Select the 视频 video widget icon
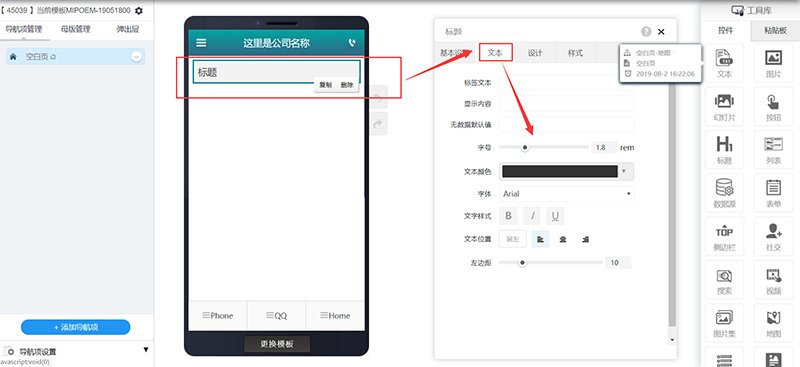Image resolution: width=800 pixels, height=367 pixels. pyautogui.click(x=773, y=280)
